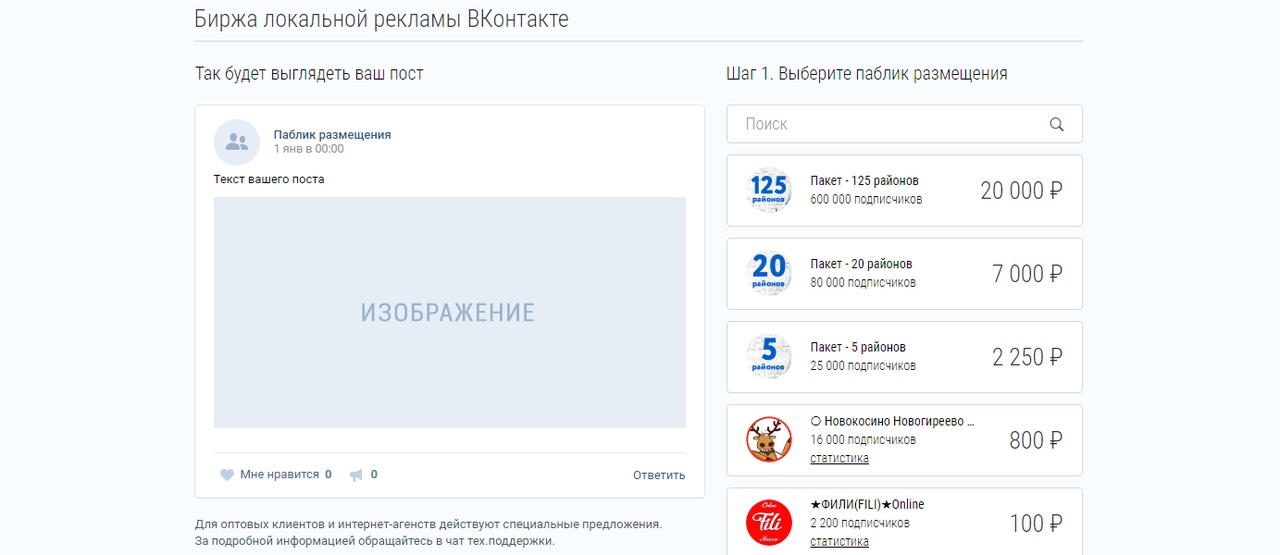
Task: Select the Пакет - 5 районов title
Action: coord(858,347)
